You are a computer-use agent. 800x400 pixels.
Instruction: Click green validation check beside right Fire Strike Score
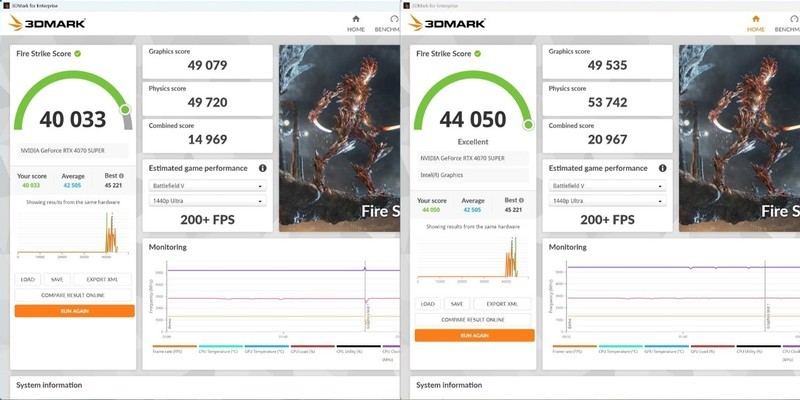[x=478, y=54]
